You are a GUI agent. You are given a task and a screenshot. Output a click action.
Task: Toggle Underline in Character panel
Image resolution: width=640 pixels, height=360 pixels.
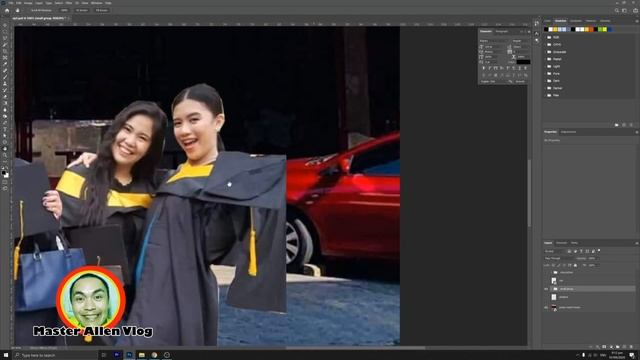(x=520, y=68)
